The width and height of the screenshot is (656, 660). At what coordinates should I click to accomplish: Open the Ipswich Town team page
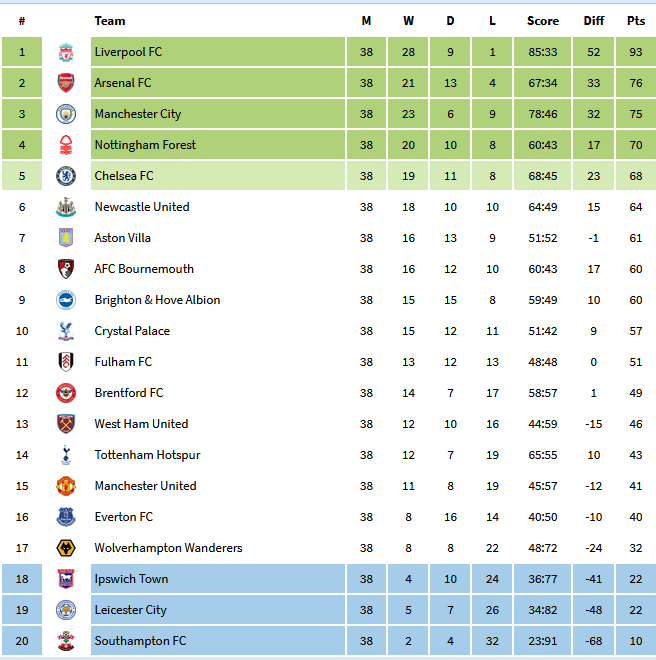(131, 579)
